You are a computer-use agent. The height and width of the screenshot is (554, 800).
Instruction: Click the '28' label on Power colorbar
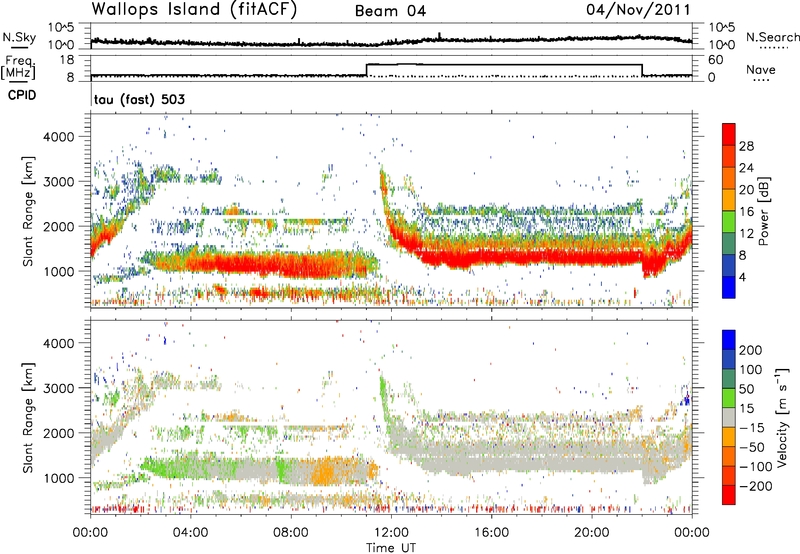pos(746,146)
